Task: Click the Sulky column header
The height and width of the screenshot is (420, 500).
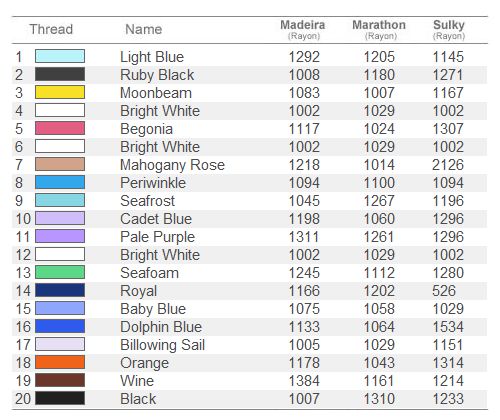Action: point(449,29)
